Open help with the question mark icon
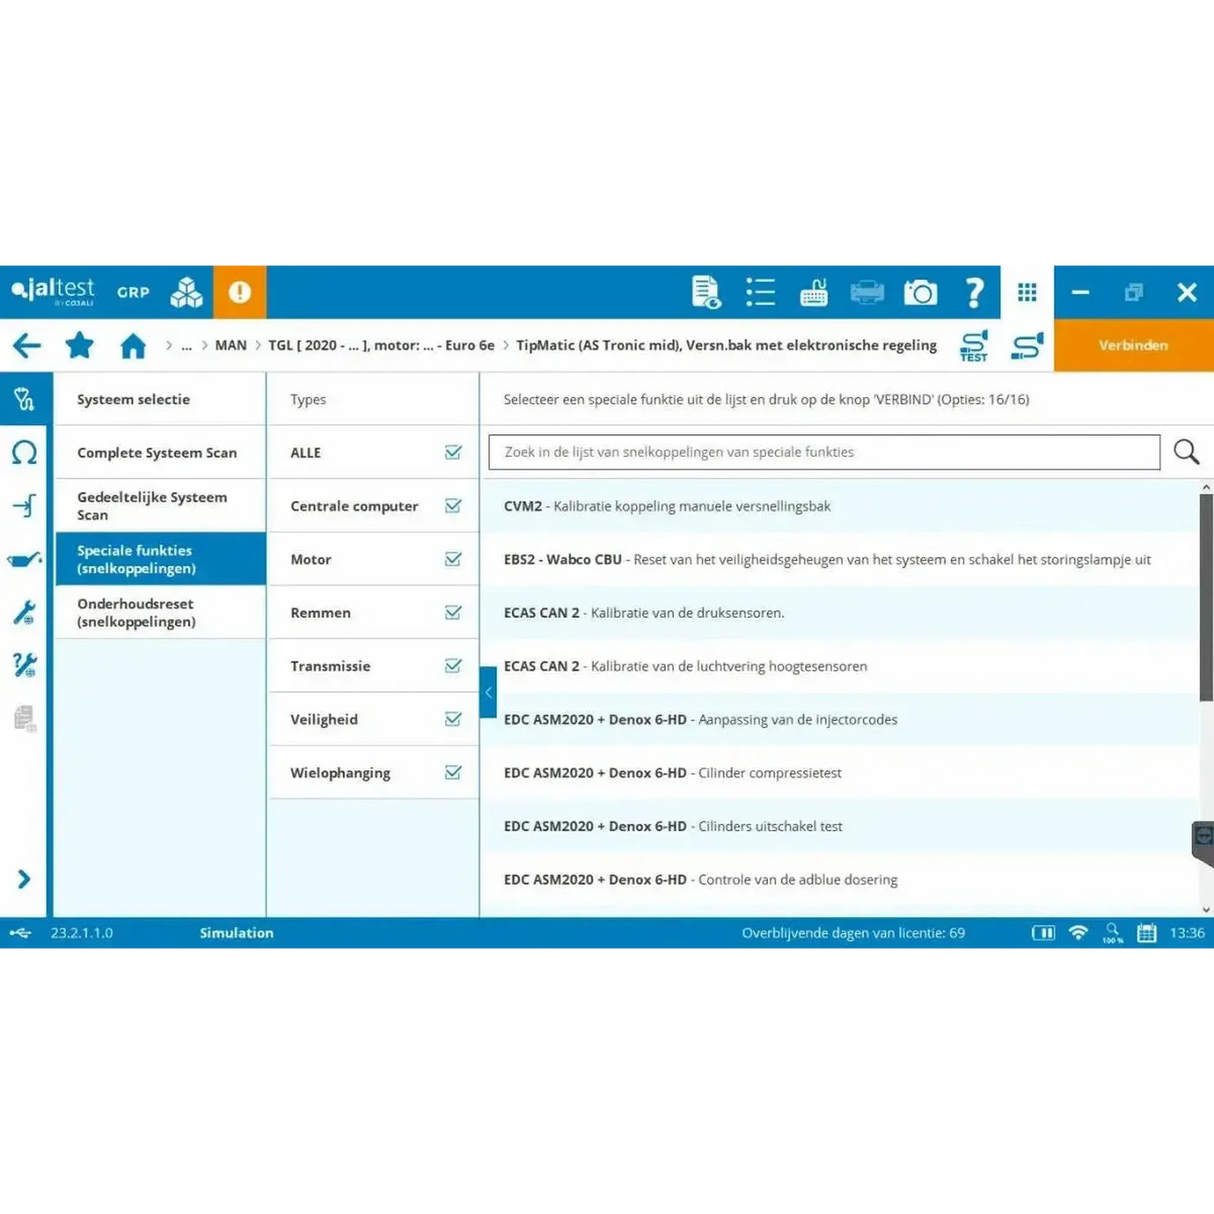This screenshot has width=1214, height=1214. click(x=974, y=292)
